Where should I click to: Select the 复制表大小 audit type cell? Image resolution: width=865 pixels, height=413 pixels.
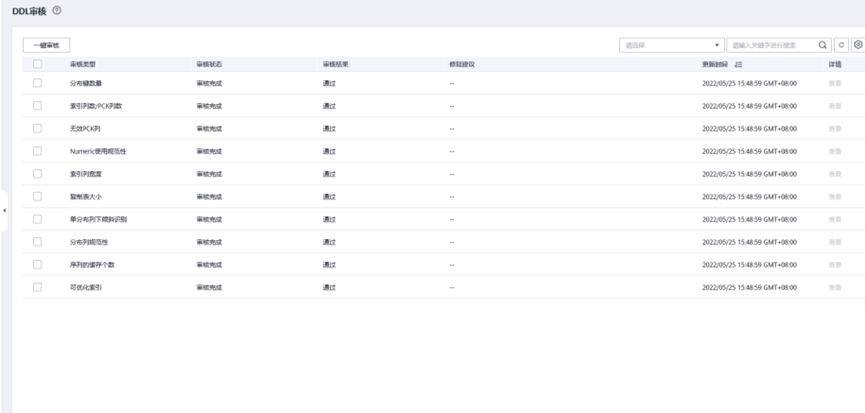(86, 196)
